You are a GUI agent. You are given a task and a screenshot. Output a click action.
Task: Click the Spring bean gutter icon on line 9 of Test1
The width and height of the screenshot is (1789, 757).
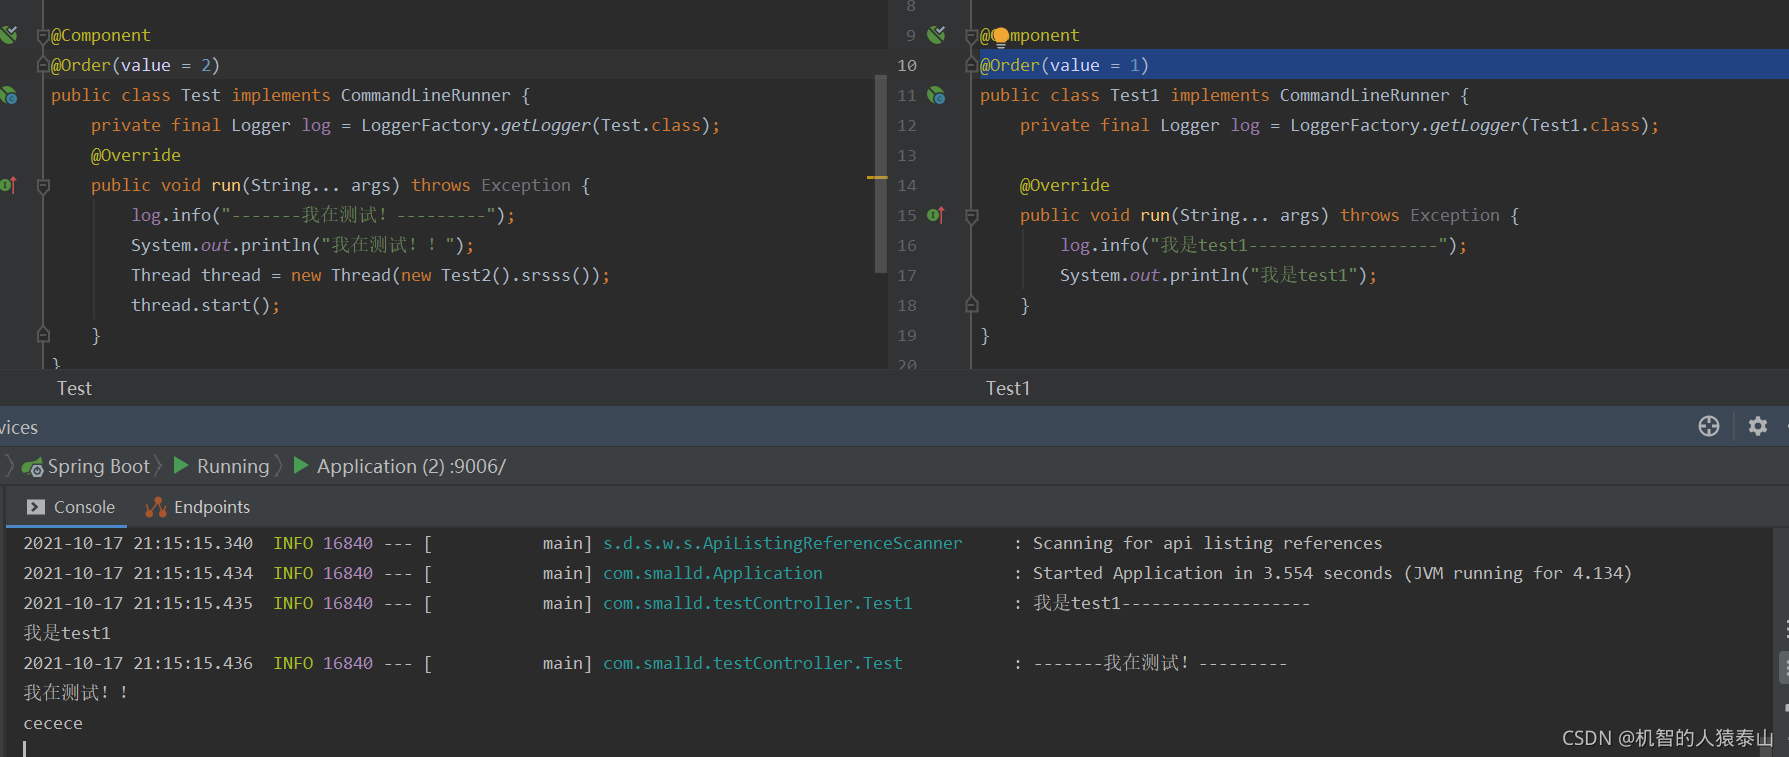click(x=936, y=35)
